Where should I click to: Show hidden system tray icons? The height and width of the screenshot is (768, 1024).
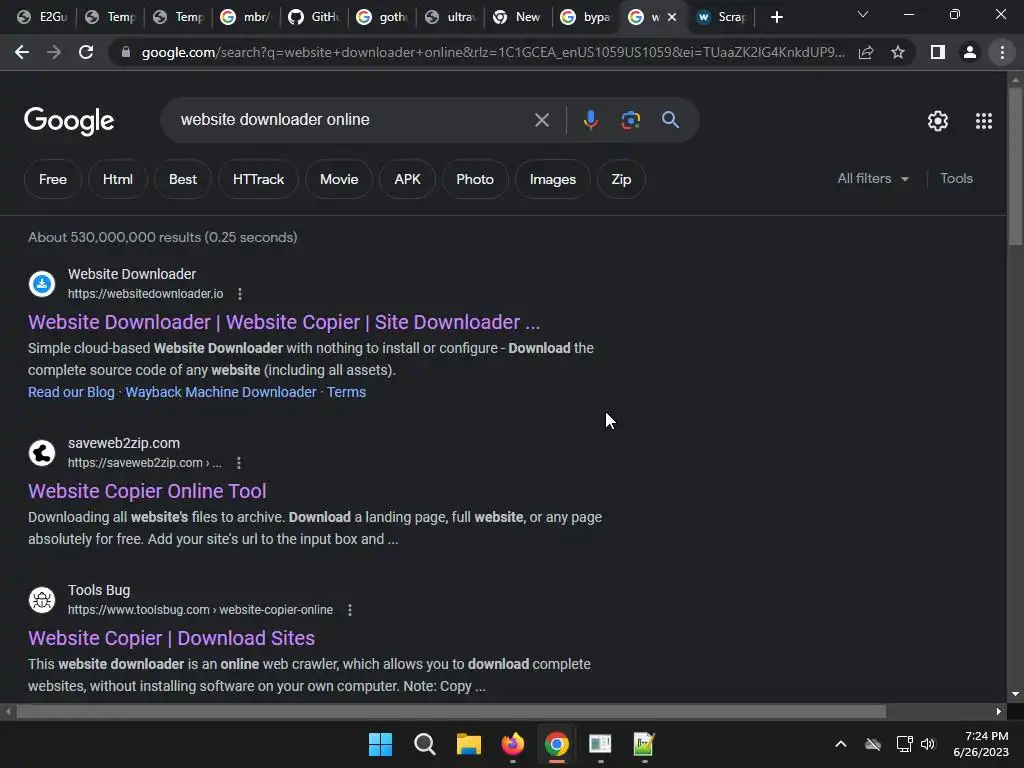click(841, 744)
